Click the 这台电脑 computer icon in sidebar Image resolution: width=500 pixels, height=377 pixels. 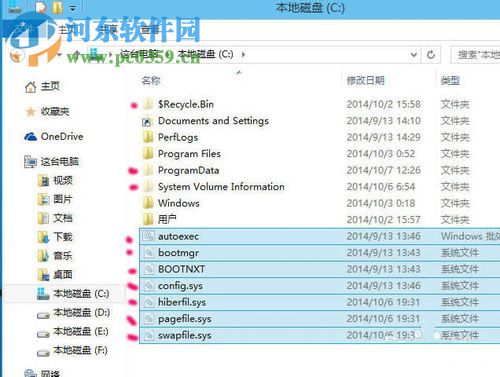tap(31, 162)
